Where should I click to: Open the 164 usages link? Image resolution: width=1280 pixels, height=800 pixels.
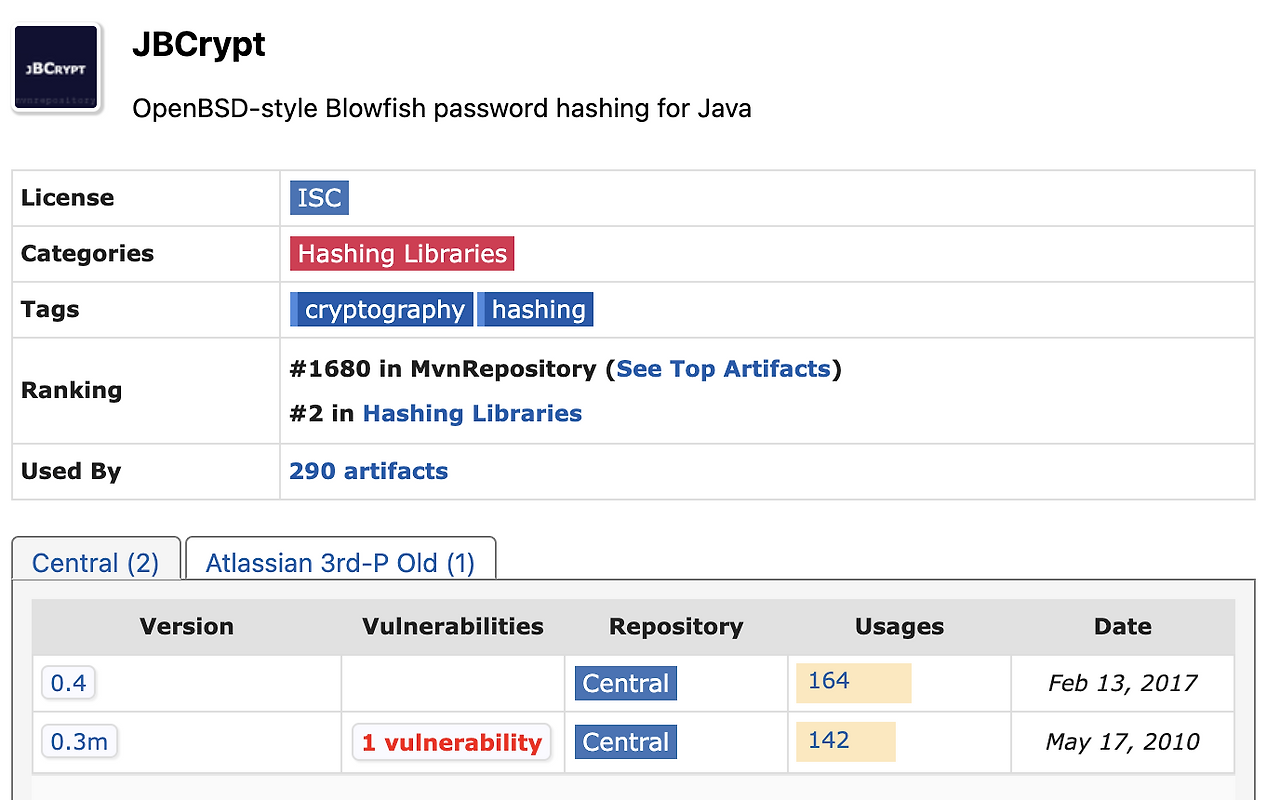click(x=829, y=681)
